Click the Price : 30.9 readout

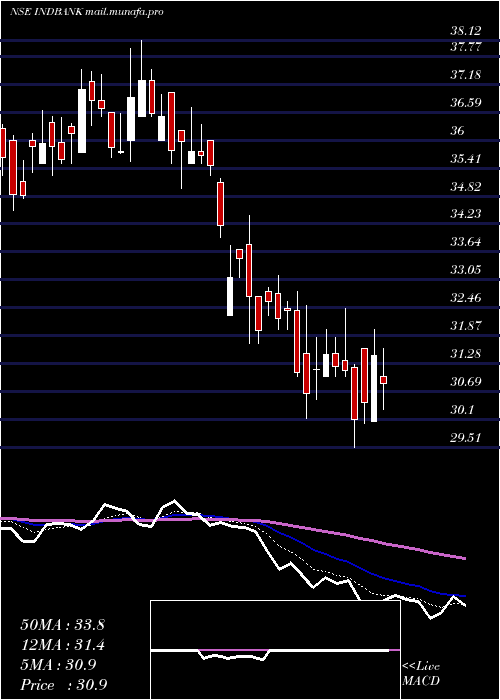(62, 685)
